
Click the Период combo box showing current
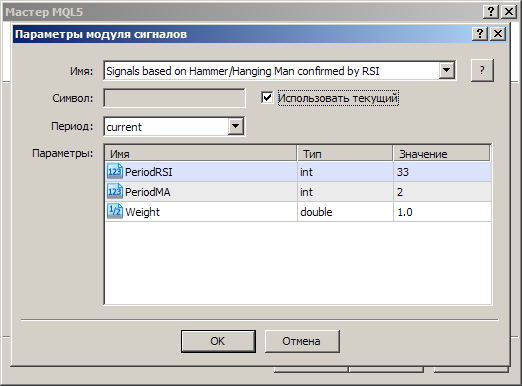click(x=174, y=127)
